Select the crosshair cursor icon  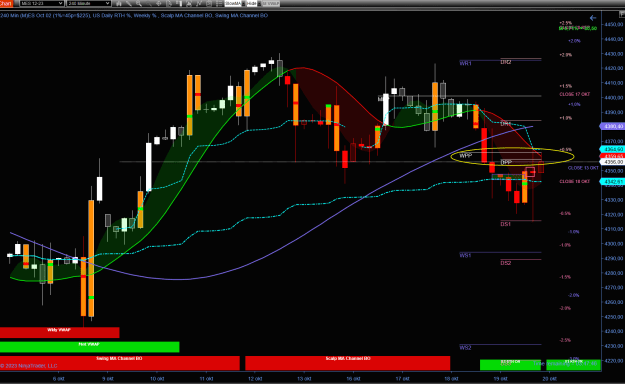click(159, 3)
